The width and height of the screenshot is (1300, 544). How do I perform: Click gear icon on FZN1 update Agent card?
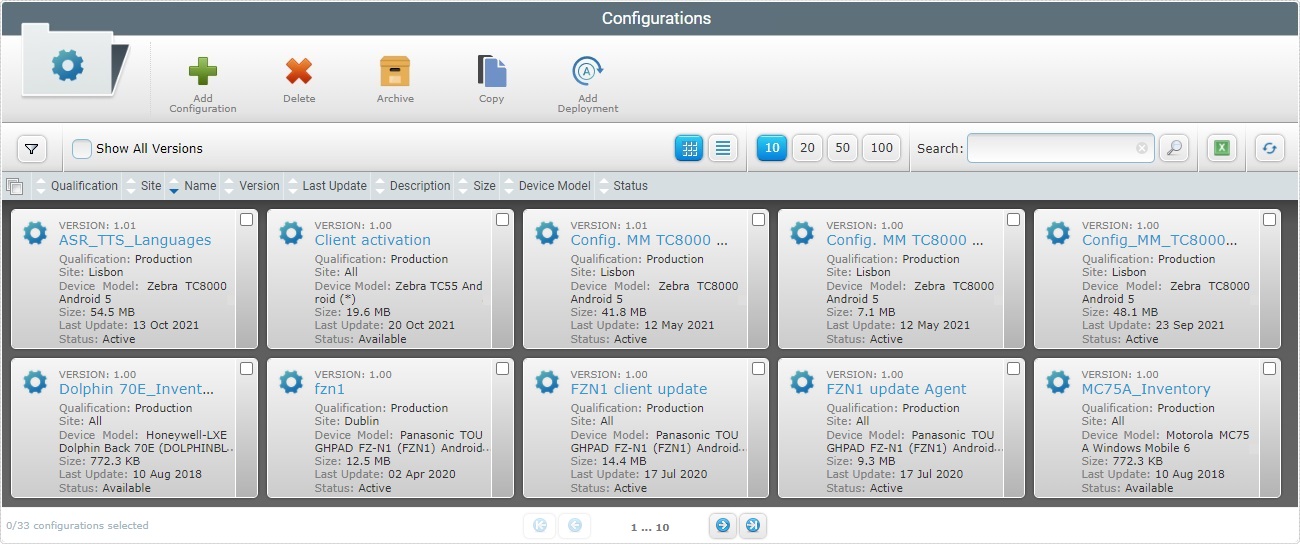tap(802, 382)
